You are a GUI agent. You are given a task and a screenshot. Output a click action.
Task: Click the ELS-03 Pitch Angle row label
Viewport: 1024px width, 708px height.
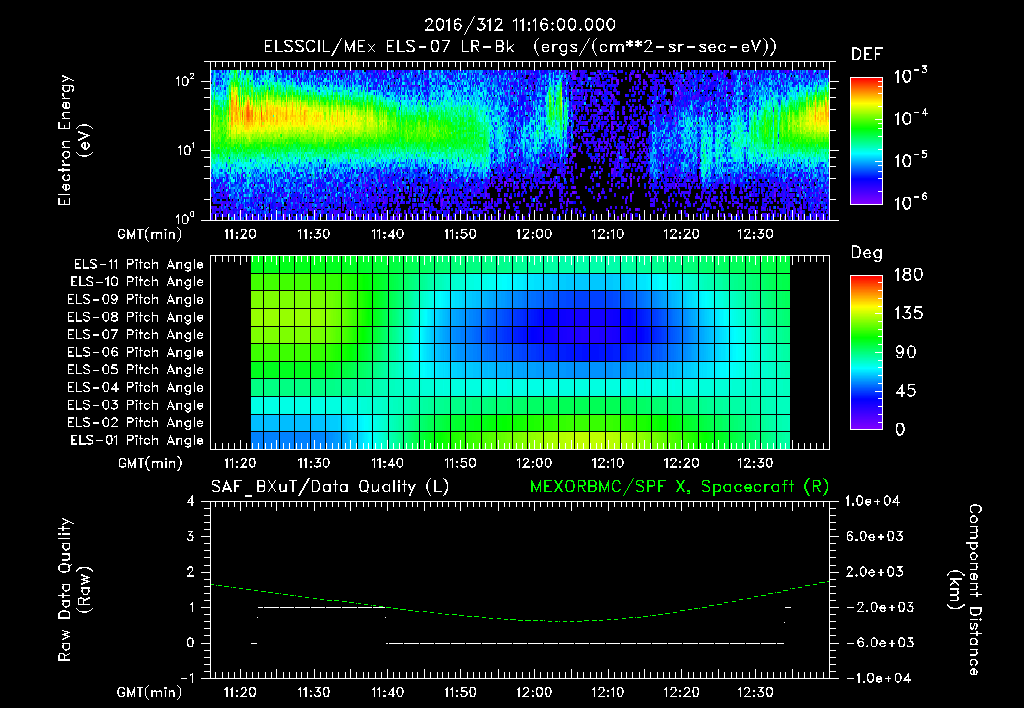coord(136,405)
